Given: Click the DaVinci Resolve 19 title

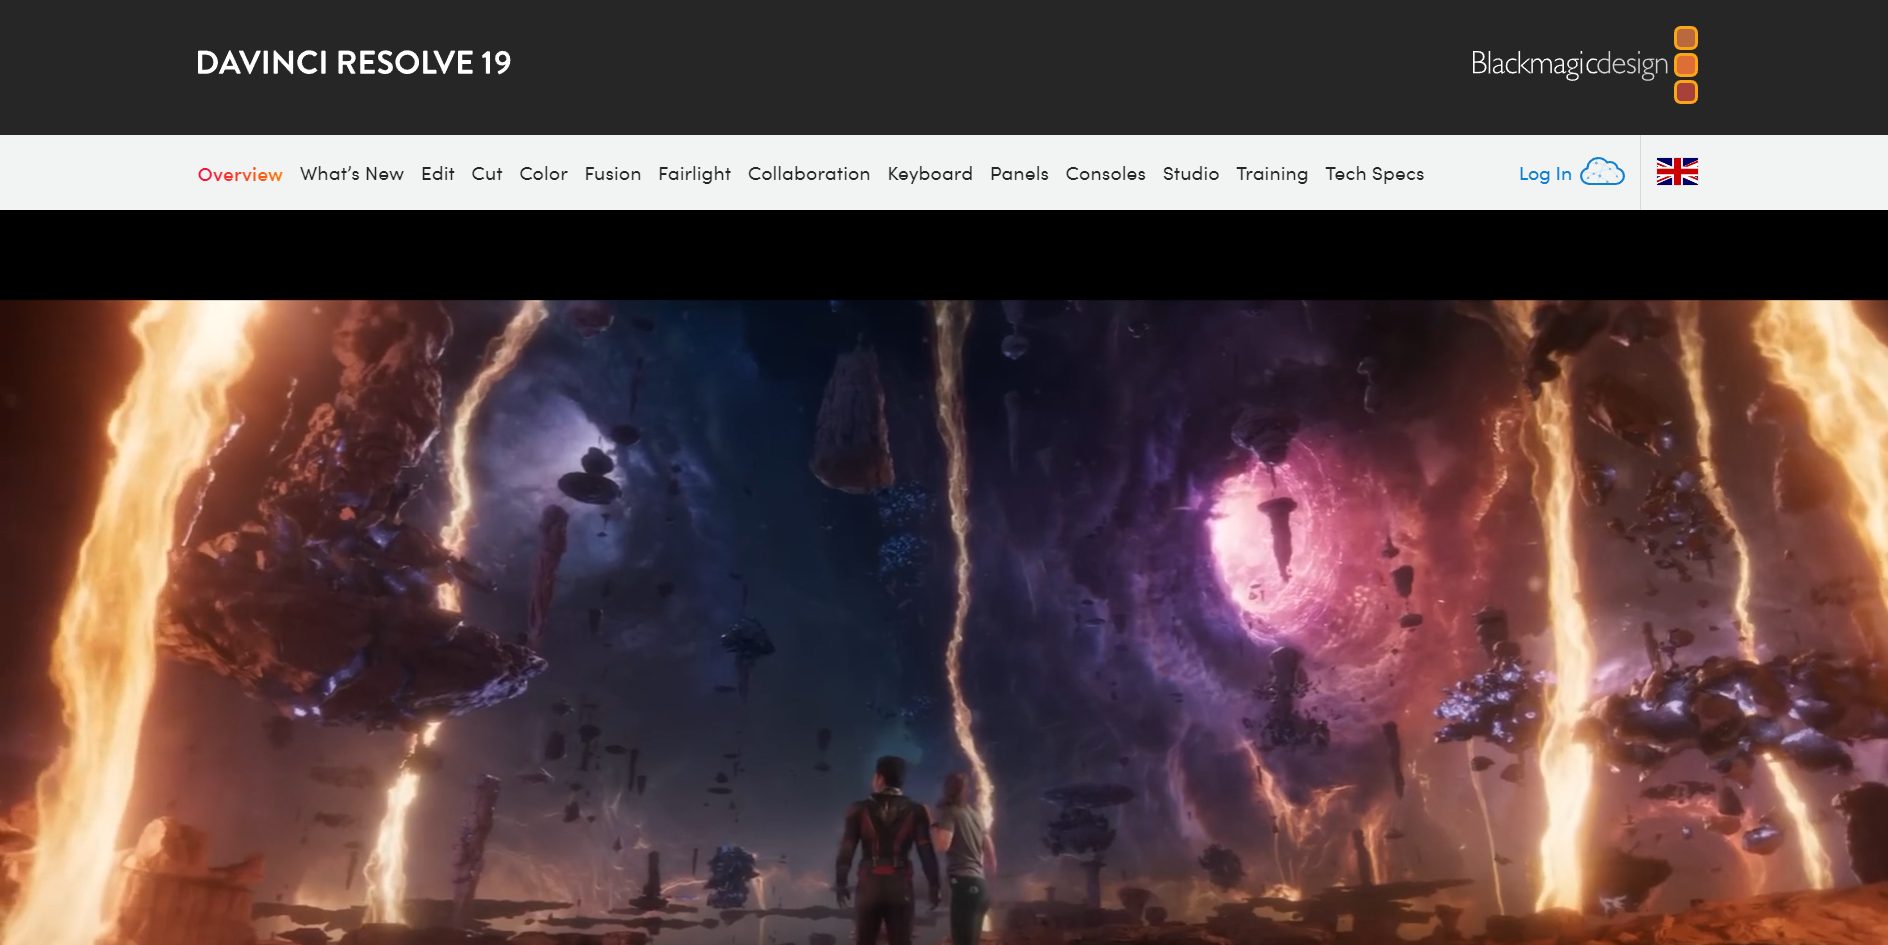Looking at the screenshot, I should (354, 63).
